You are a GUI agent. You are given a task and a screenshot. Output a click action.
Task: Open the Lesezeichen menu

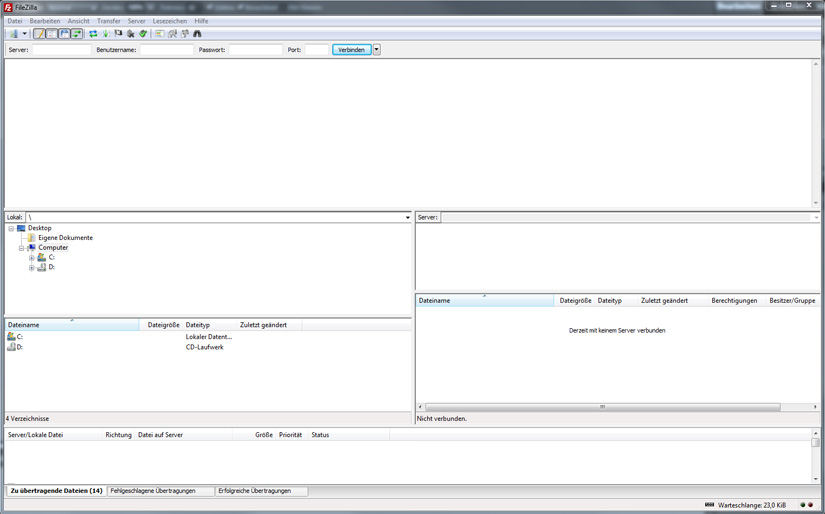click(x=169, y=21)
